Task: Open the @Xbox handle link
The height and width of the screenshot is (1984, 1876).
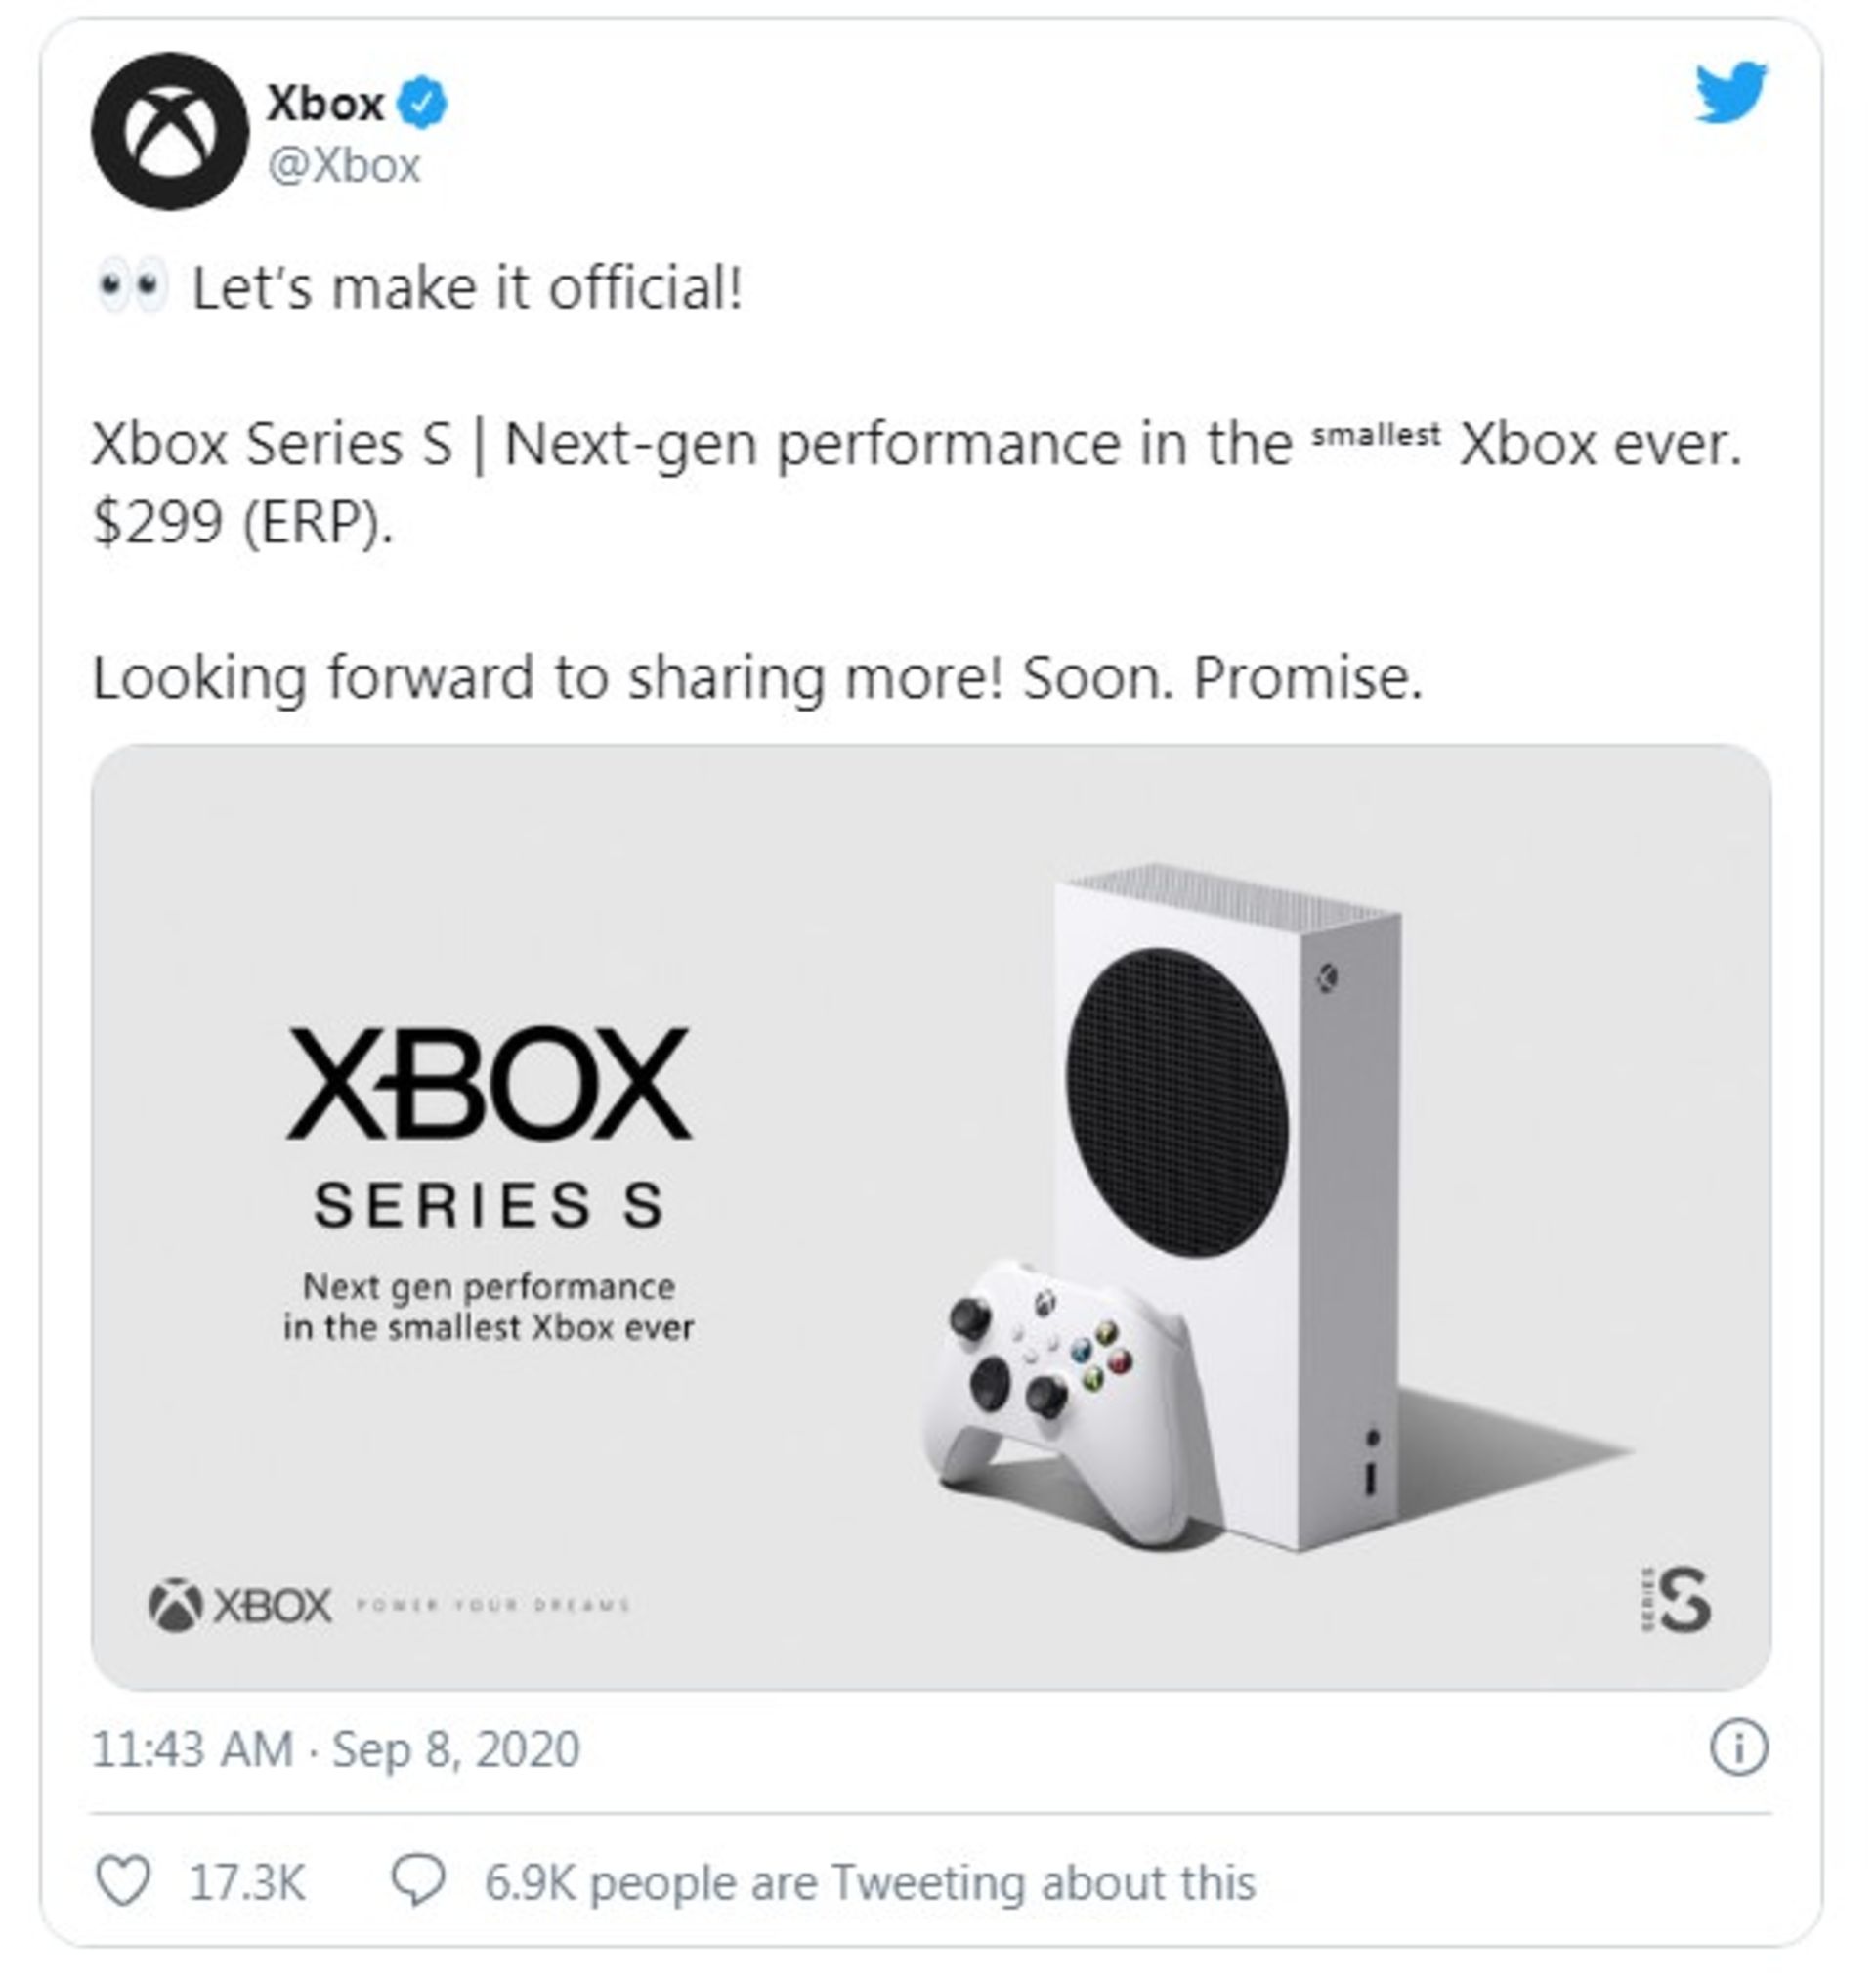Action: 344,166
